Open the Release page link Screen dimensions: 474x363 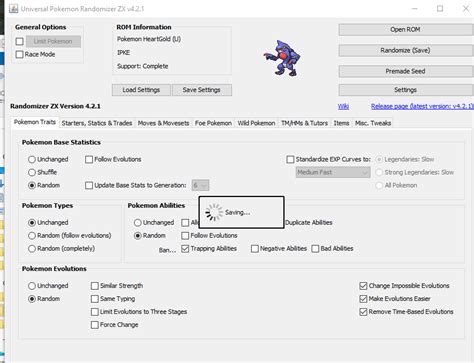point(422,106)
